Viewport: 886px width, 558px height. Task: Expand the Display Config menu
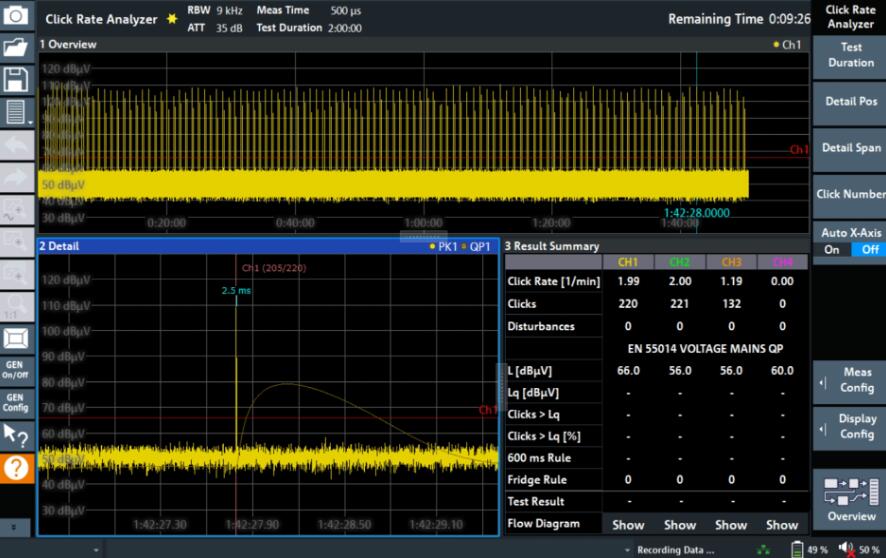(x=850, y=427)
